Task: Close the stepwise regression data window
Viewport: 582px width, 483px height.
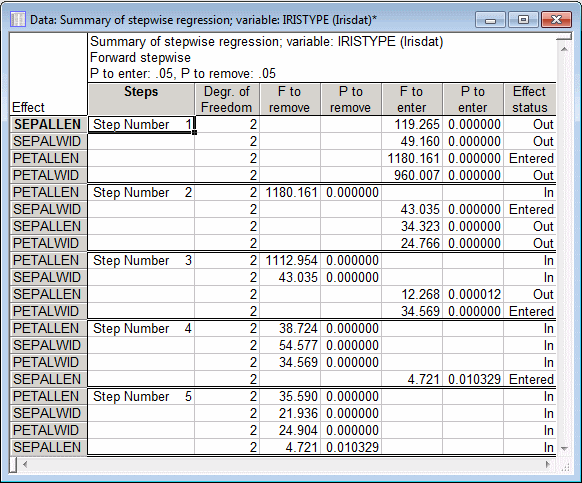Action: pyautogui.click(x=556, y=20)
